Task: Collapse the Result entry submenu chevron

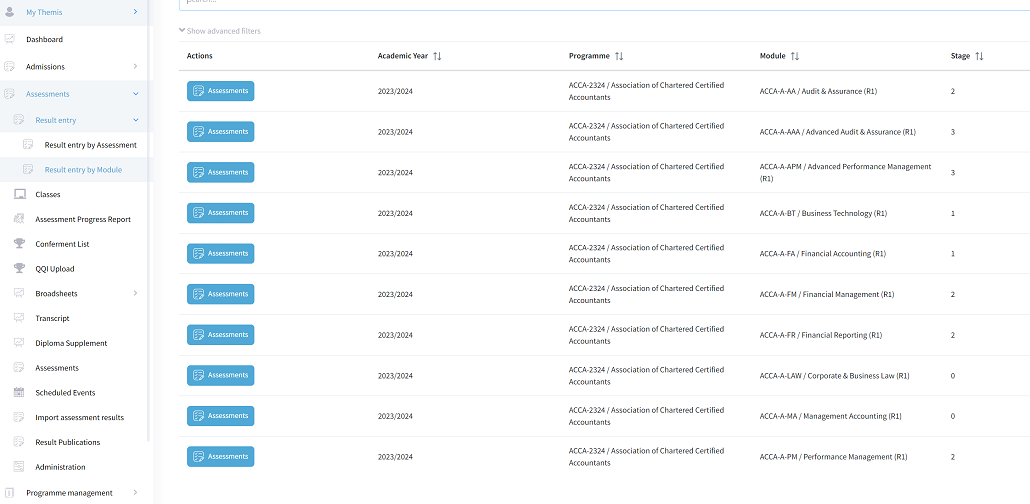Action: [136, 120]
